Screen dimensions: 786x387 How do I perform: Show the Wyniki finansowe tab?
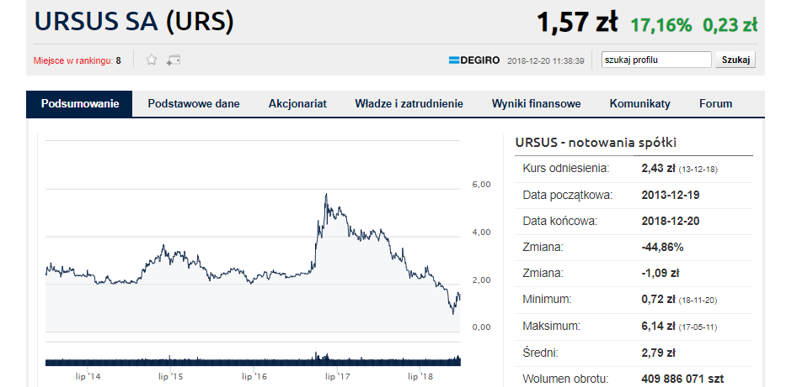click(536, 104)
